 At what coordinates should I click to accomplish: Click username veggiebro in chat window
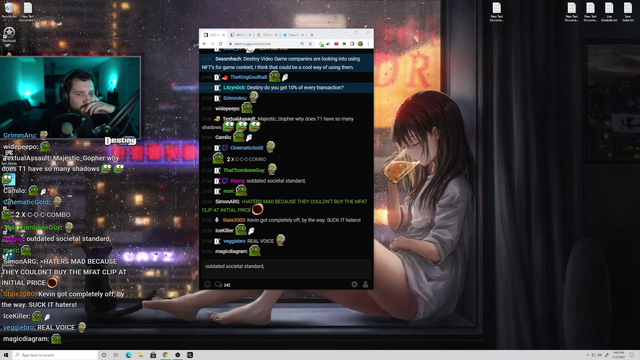point(234,241)
